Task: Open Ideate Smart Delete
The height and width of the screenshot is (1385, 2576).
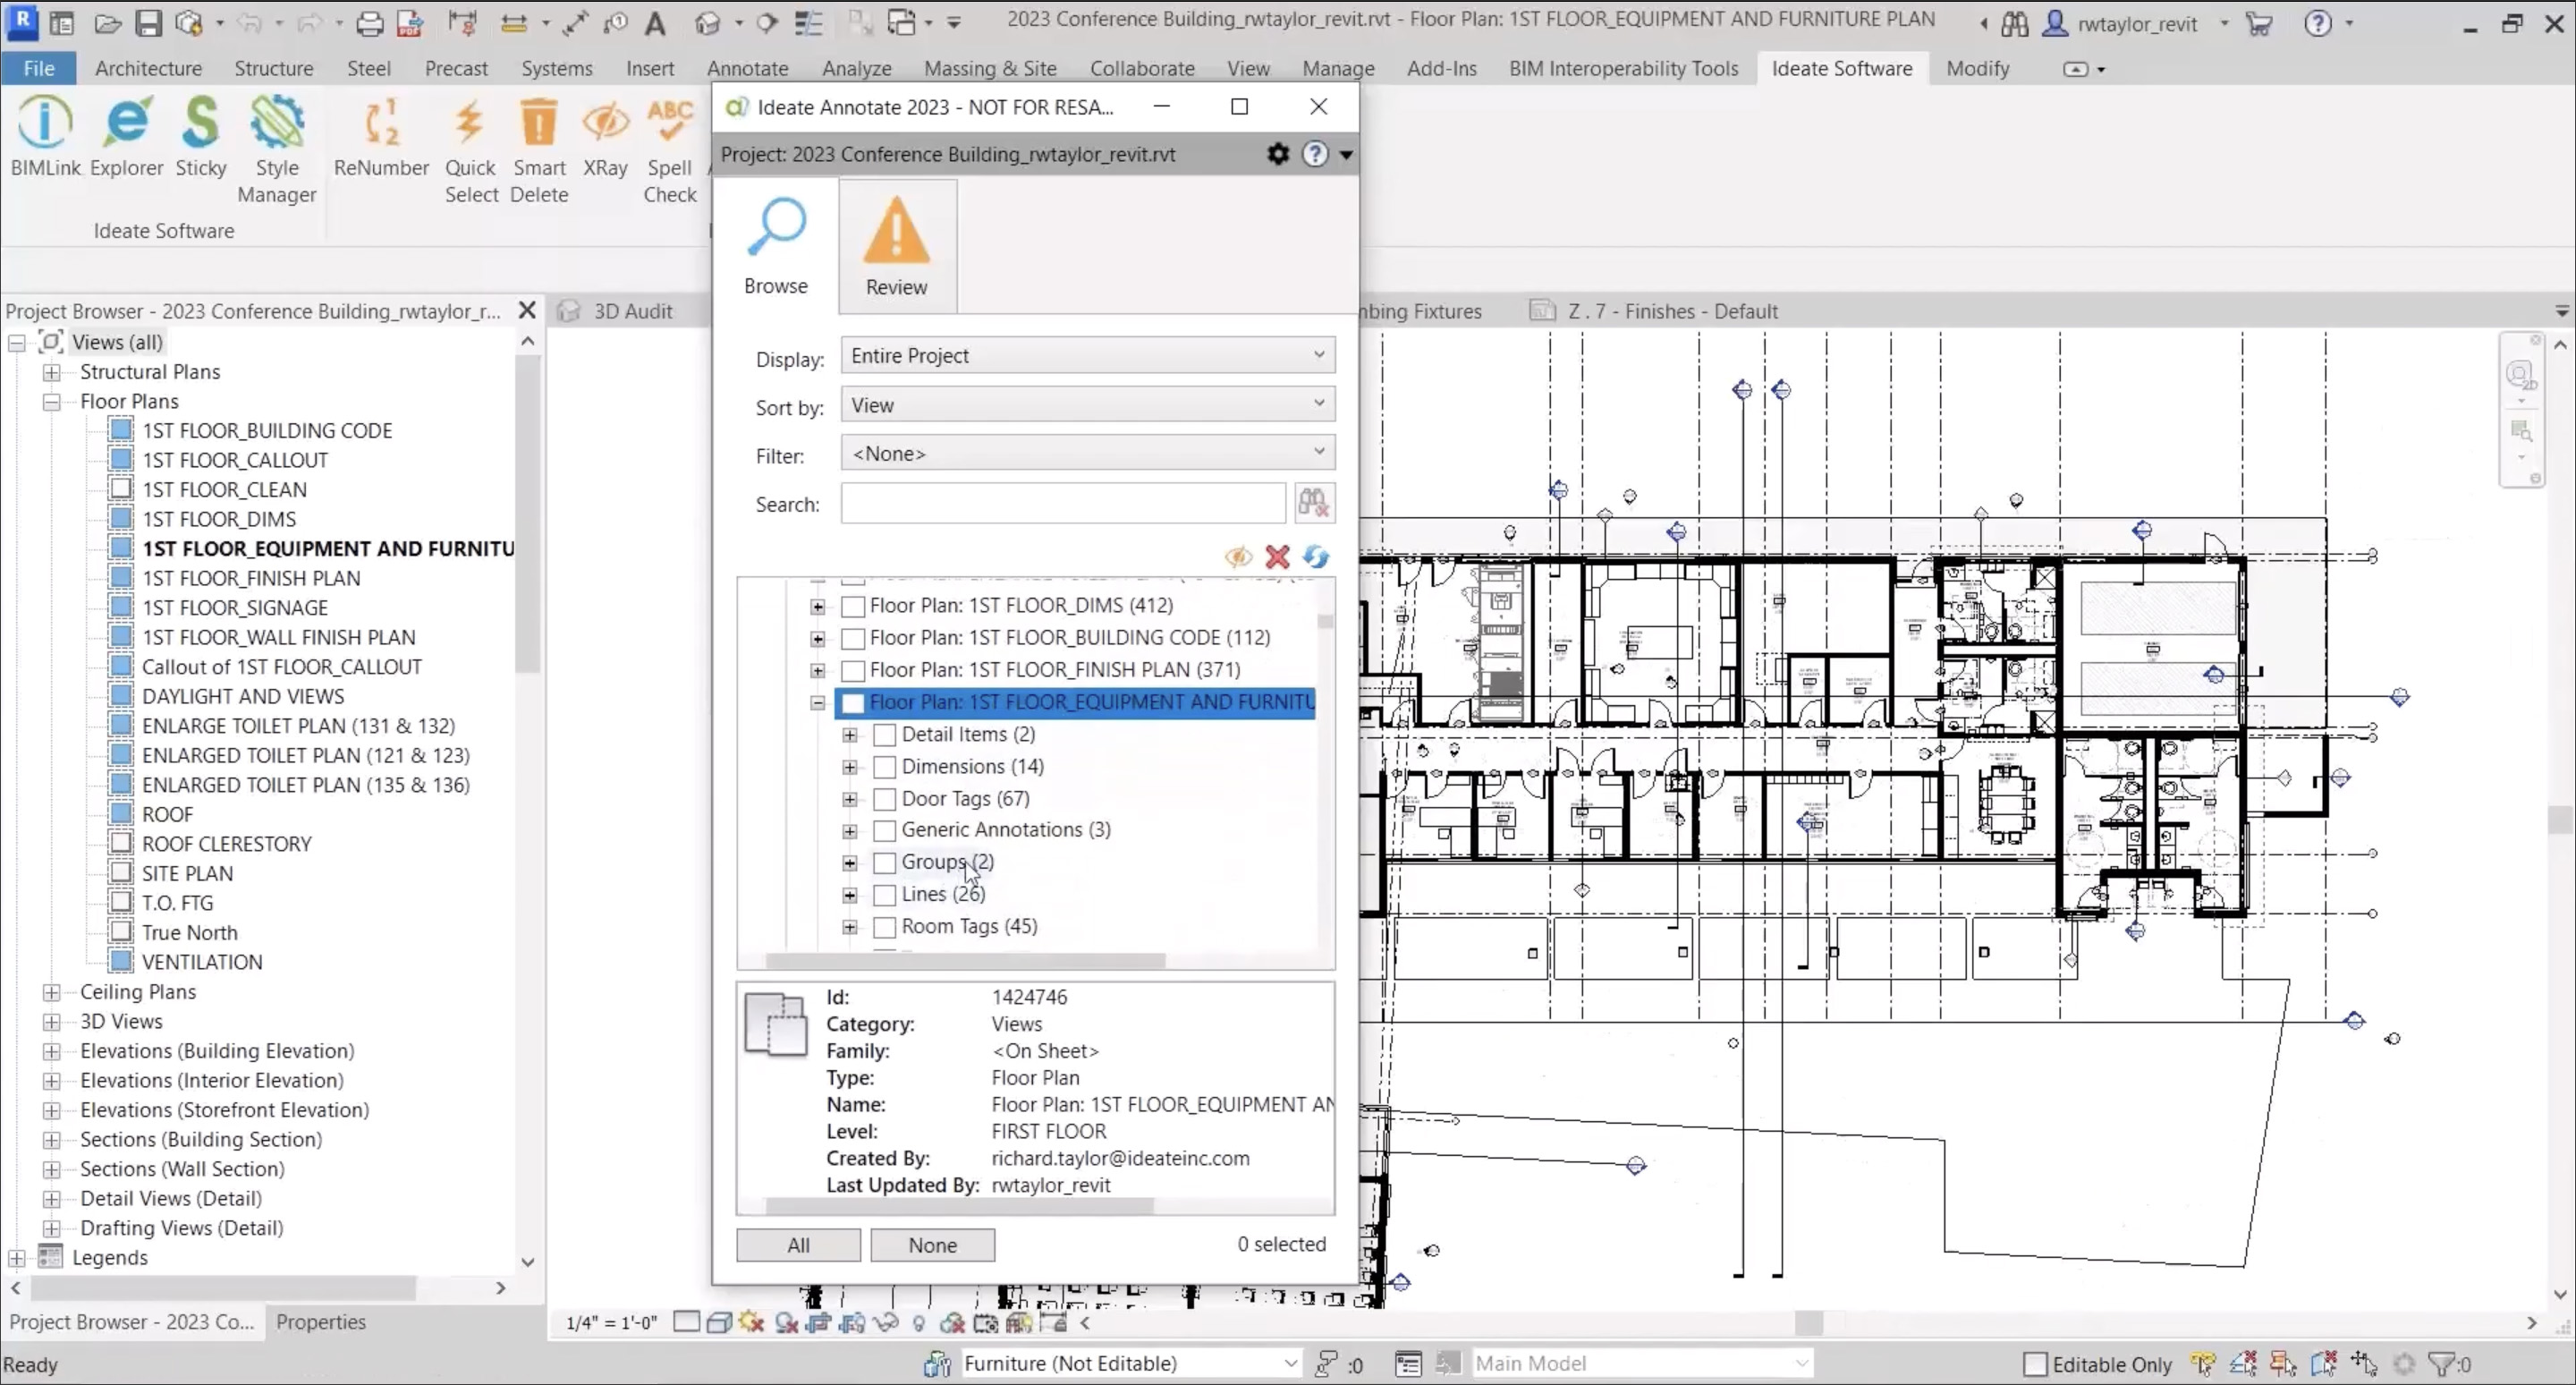Action: (x=539, y=150)
